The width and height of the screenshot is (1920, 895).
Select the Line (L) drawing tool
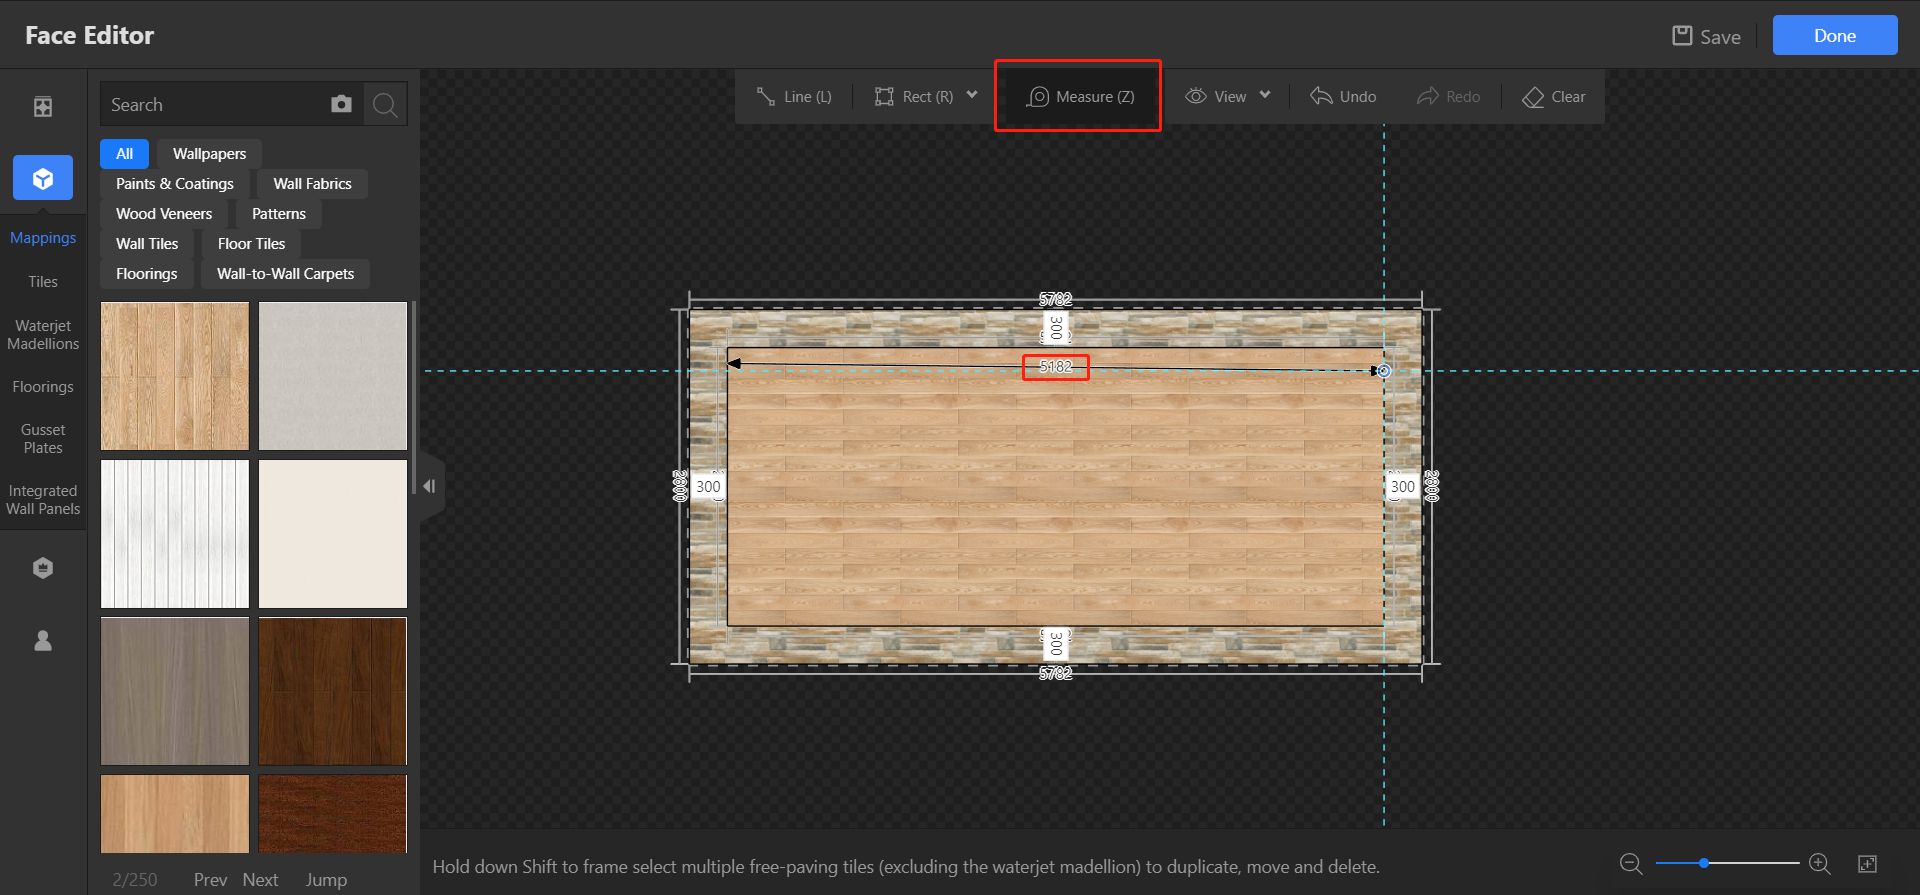(x=794, y=97)
